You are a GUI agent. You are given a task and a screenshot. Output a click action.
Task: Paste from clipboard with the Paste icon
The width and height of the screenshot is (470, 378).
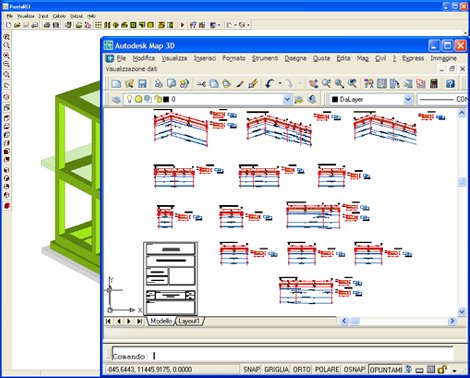(227, 83)
